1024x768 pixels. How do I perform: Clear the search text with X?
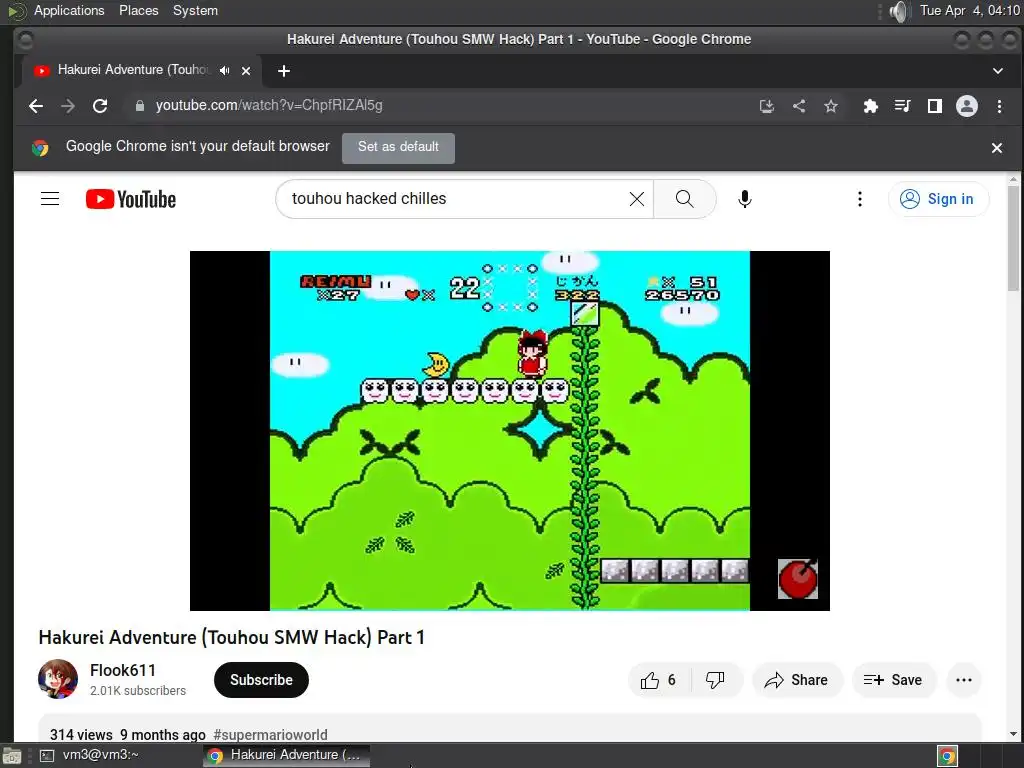pos(637,199)
